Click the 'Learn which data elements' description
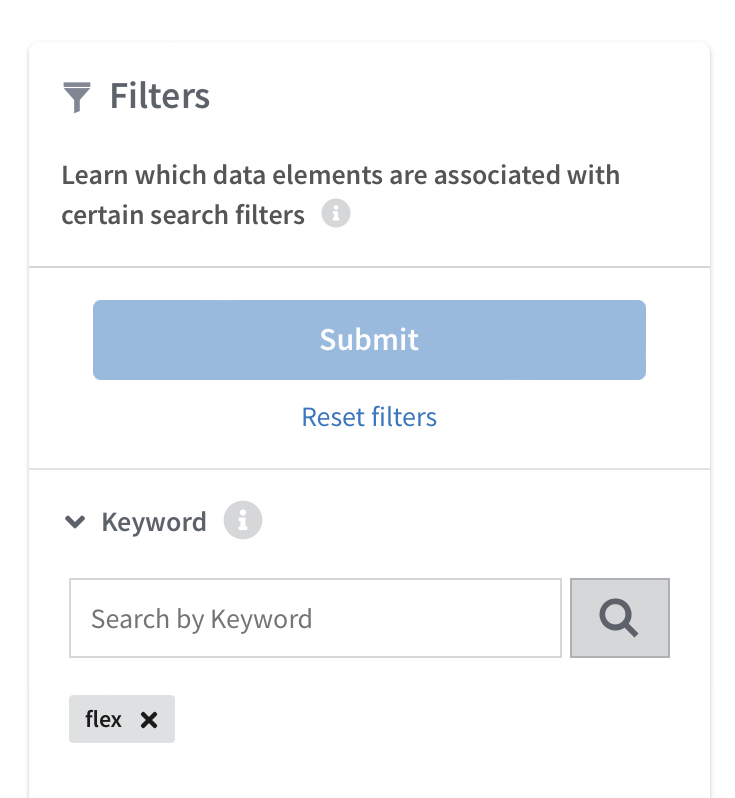The width and height of the screenshot is (735, 798). click(341, 195)
